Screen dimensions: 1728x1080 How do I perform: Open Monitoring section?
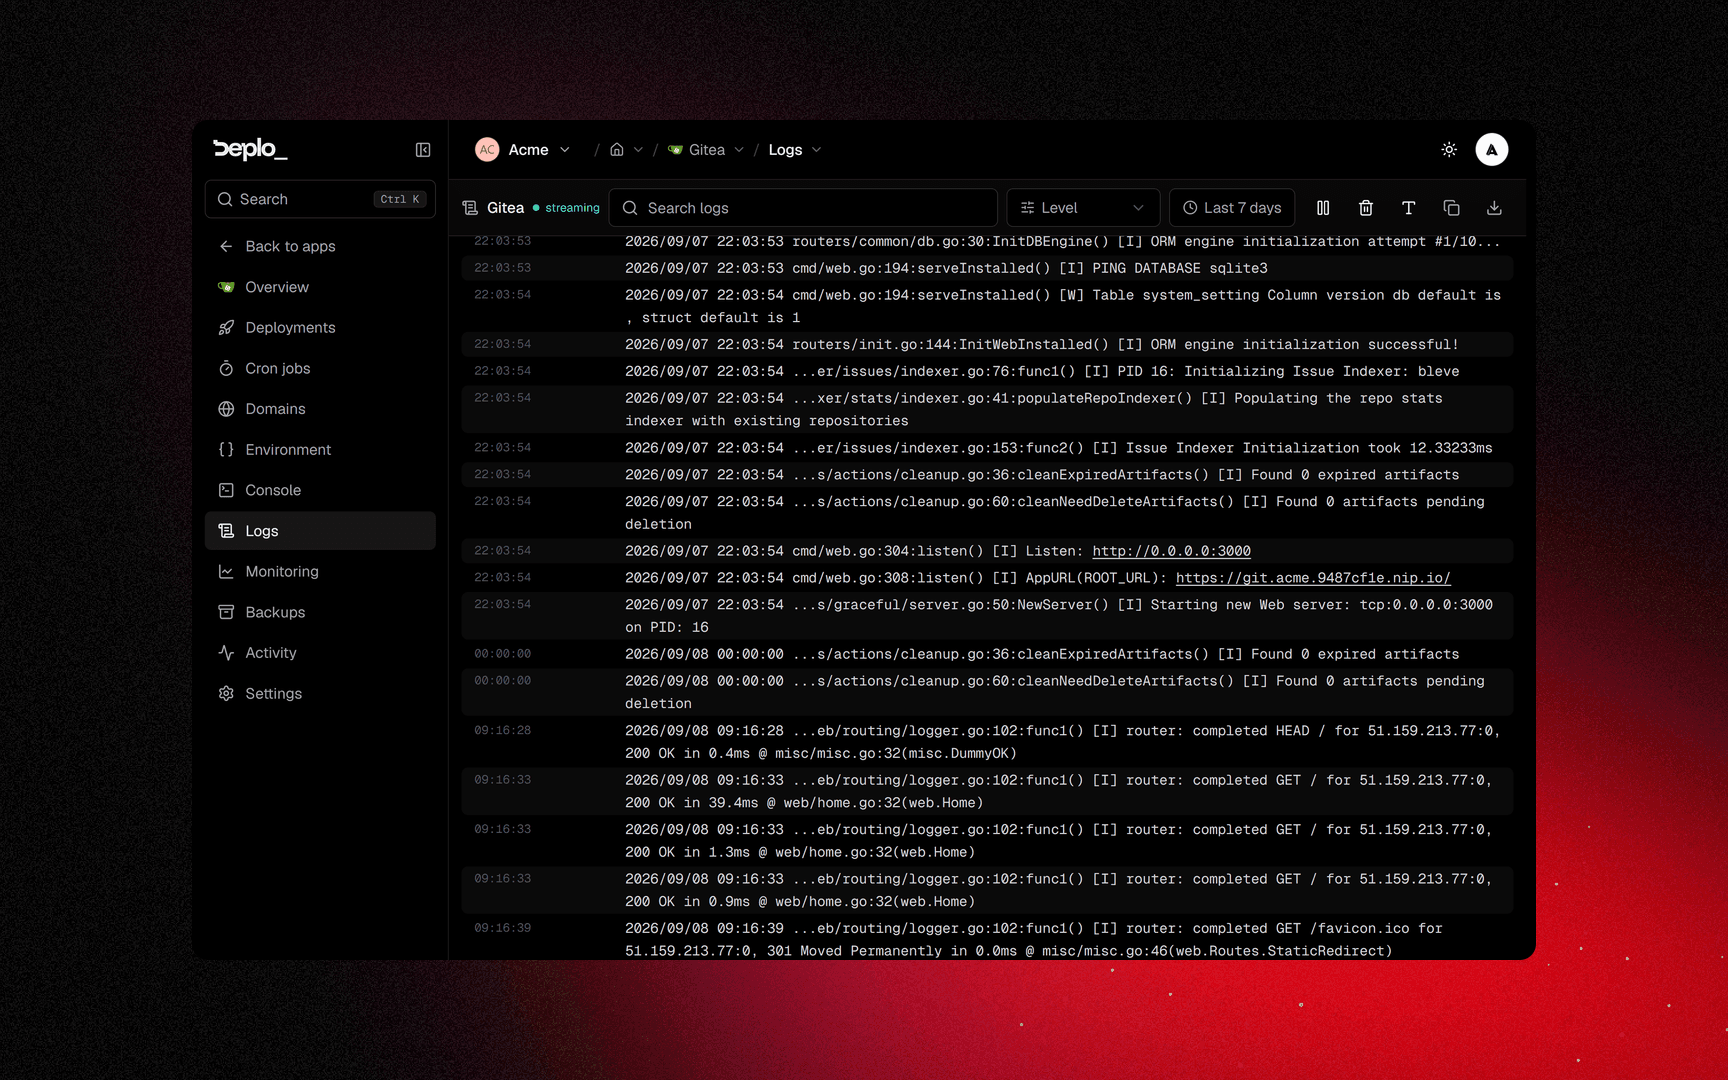(x=320, y=571)
